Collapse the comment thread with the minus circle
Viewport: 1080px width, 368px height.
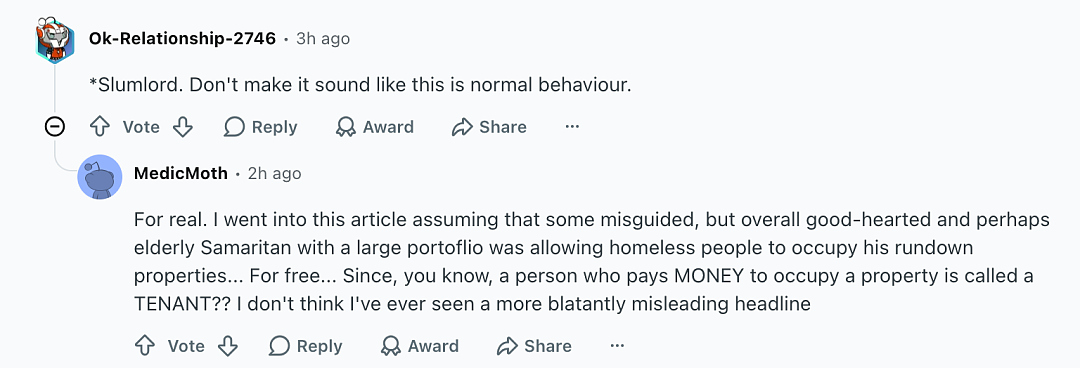(x=55, y=127)
